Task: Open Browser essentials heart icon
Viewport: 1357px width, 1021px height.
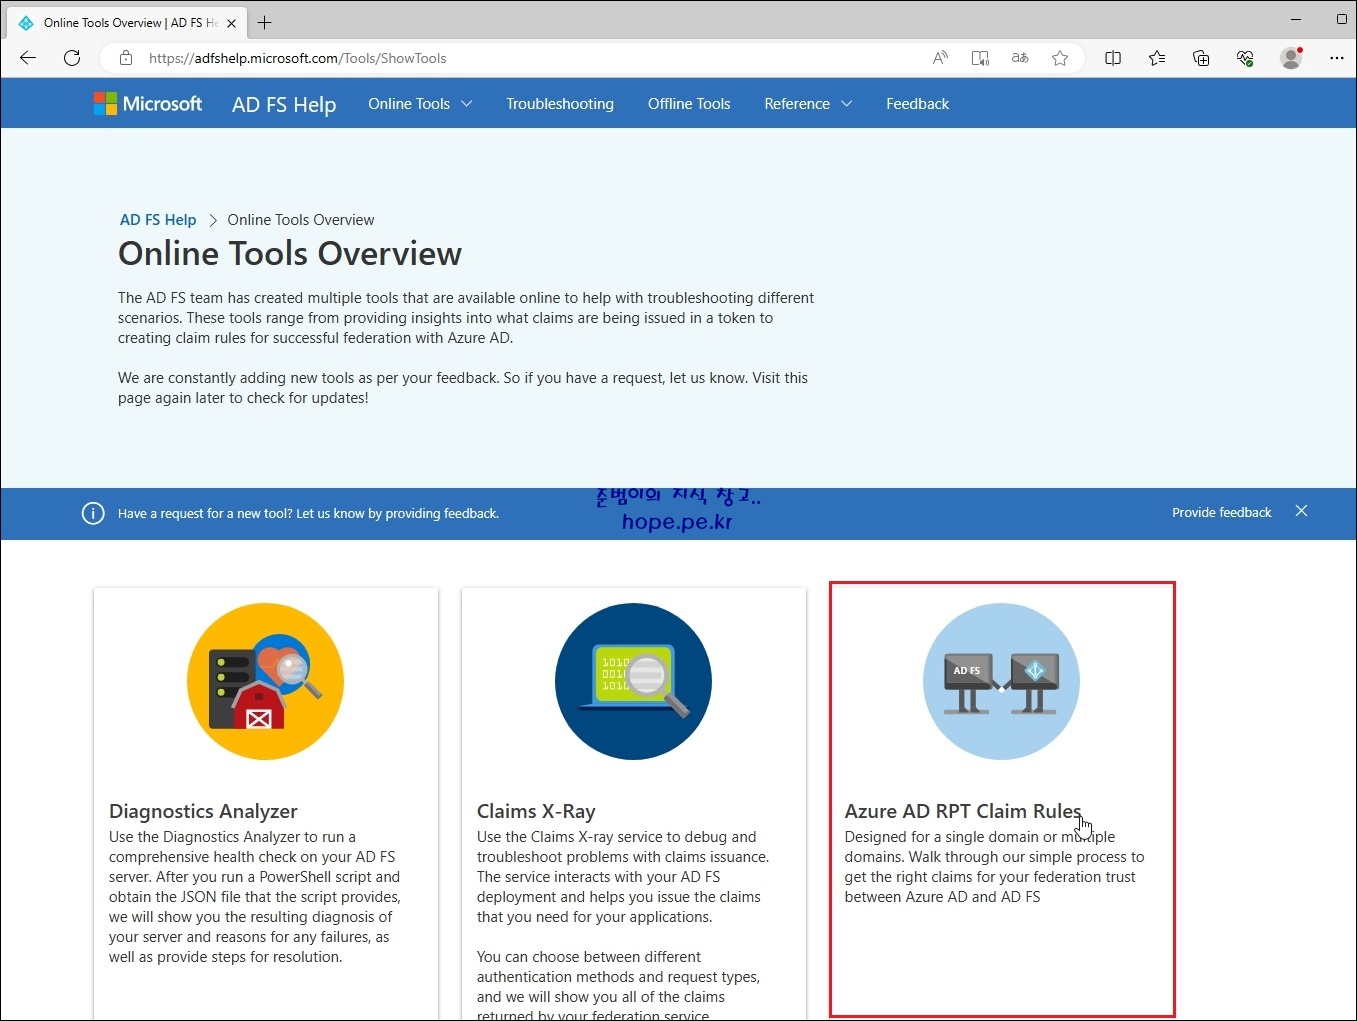Action: (1245, 58)
